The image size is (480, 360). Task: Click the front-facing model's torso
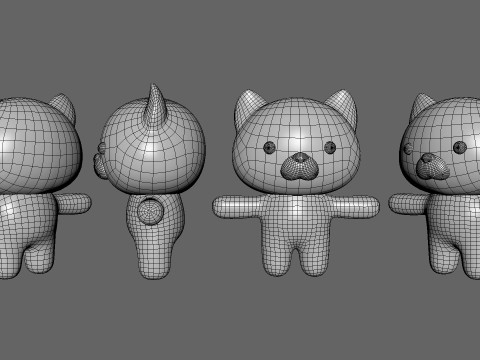(296, 223)
